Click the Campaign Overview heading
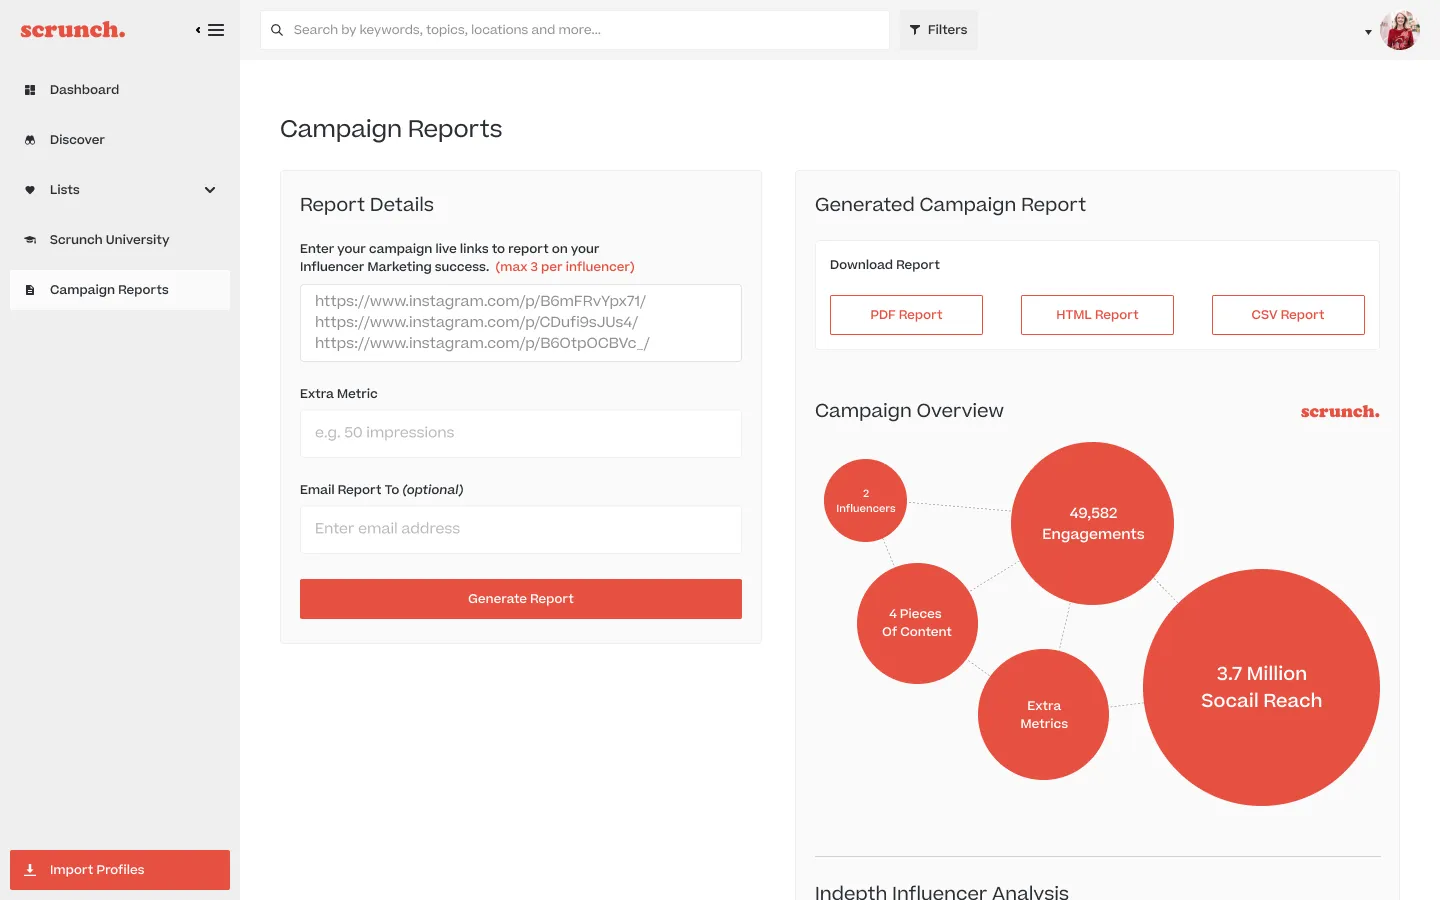 (909, 411)
